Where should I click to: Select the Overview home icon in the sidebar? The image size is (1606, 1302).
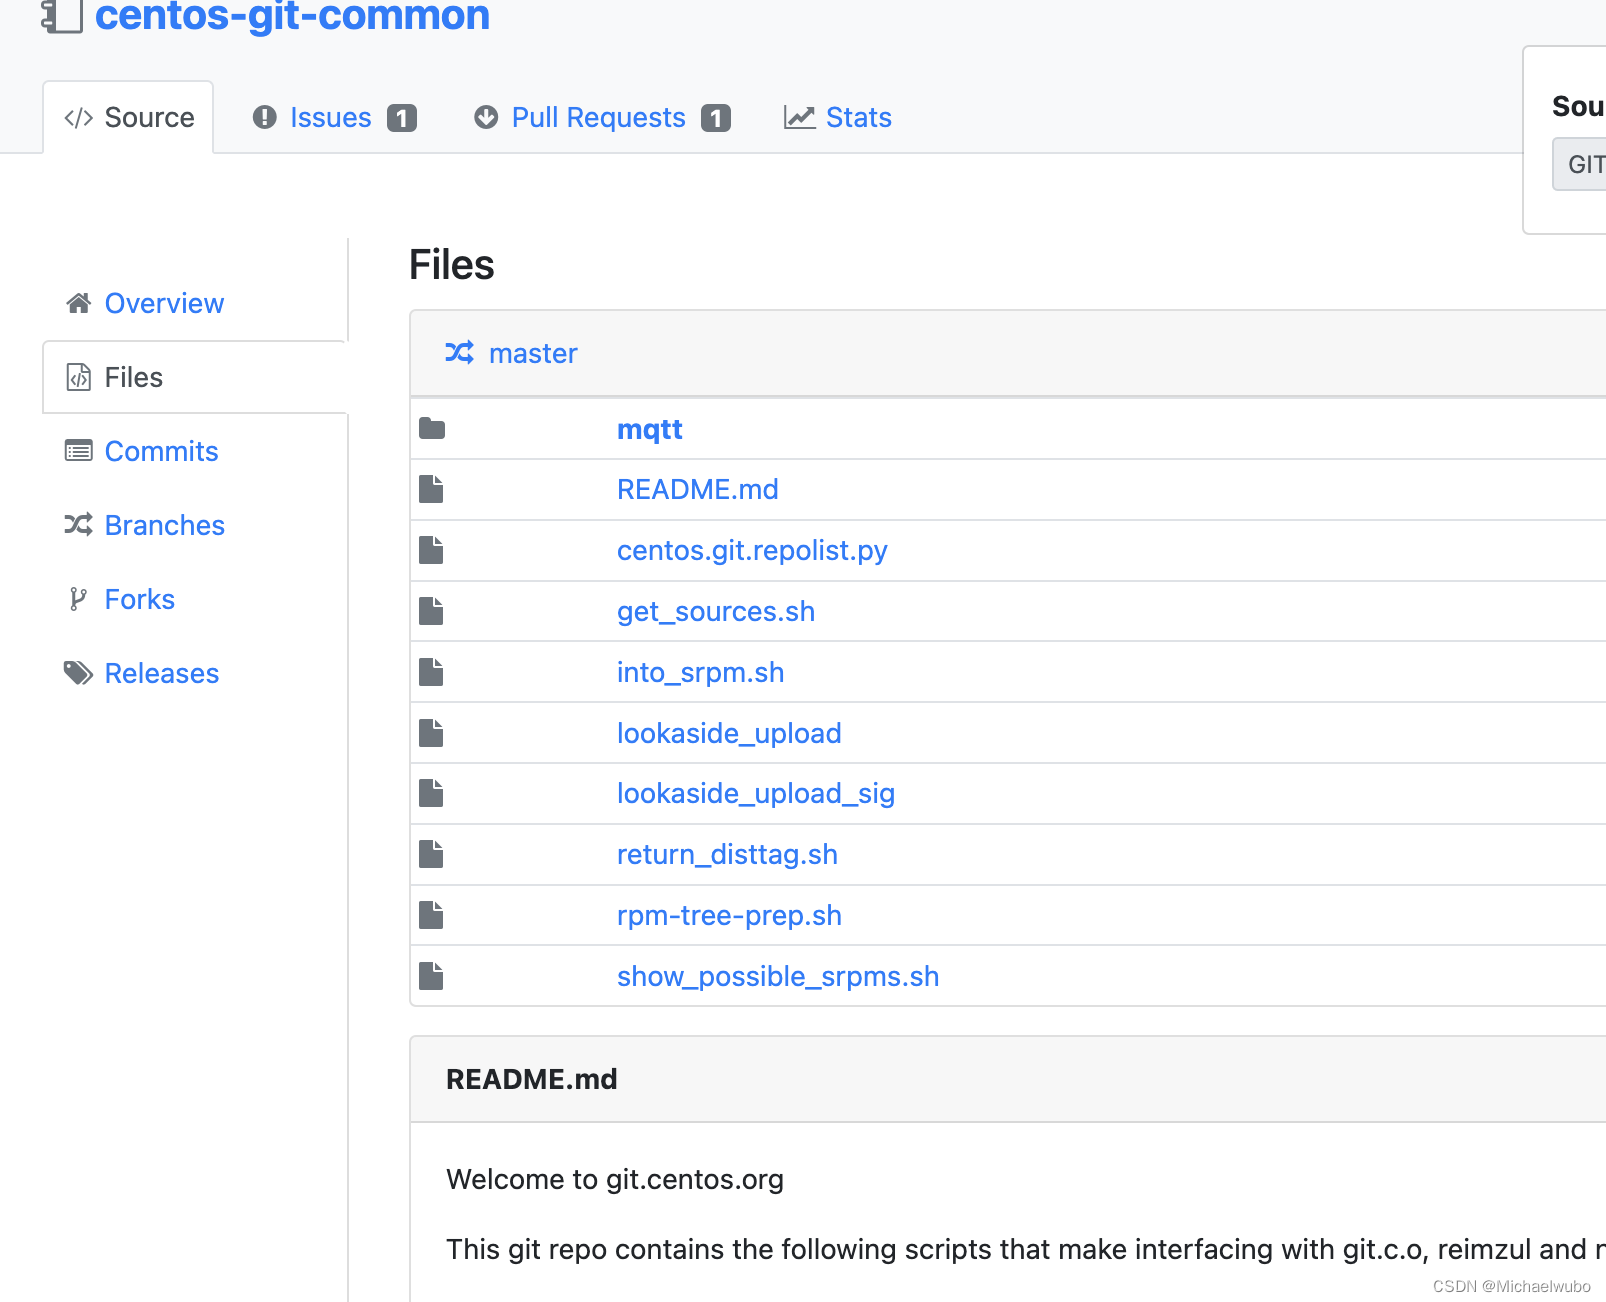pos(78,303)
